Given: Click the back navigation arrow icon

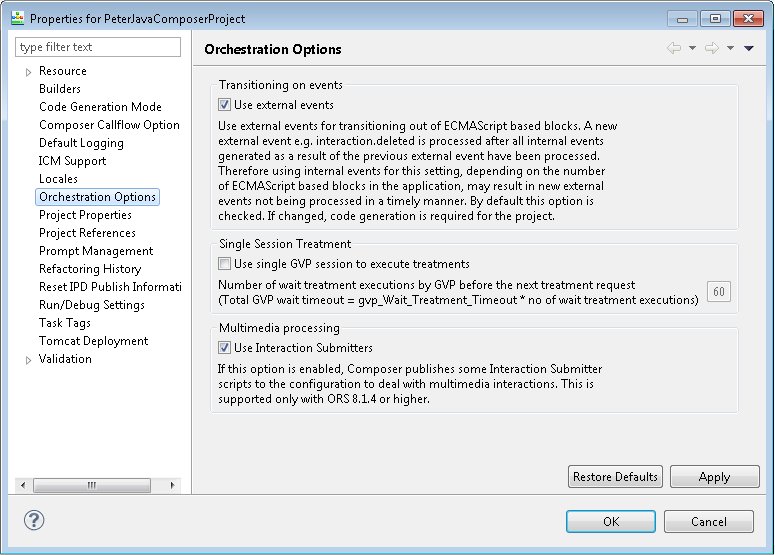Looking at the screenshot, I should pos(674,48).
